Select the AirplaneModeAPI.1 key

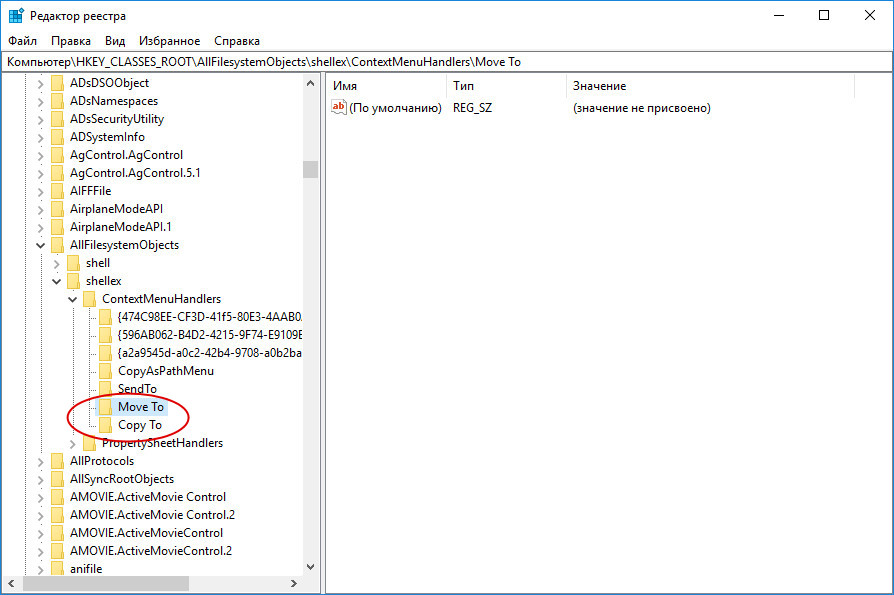(121, 227)
